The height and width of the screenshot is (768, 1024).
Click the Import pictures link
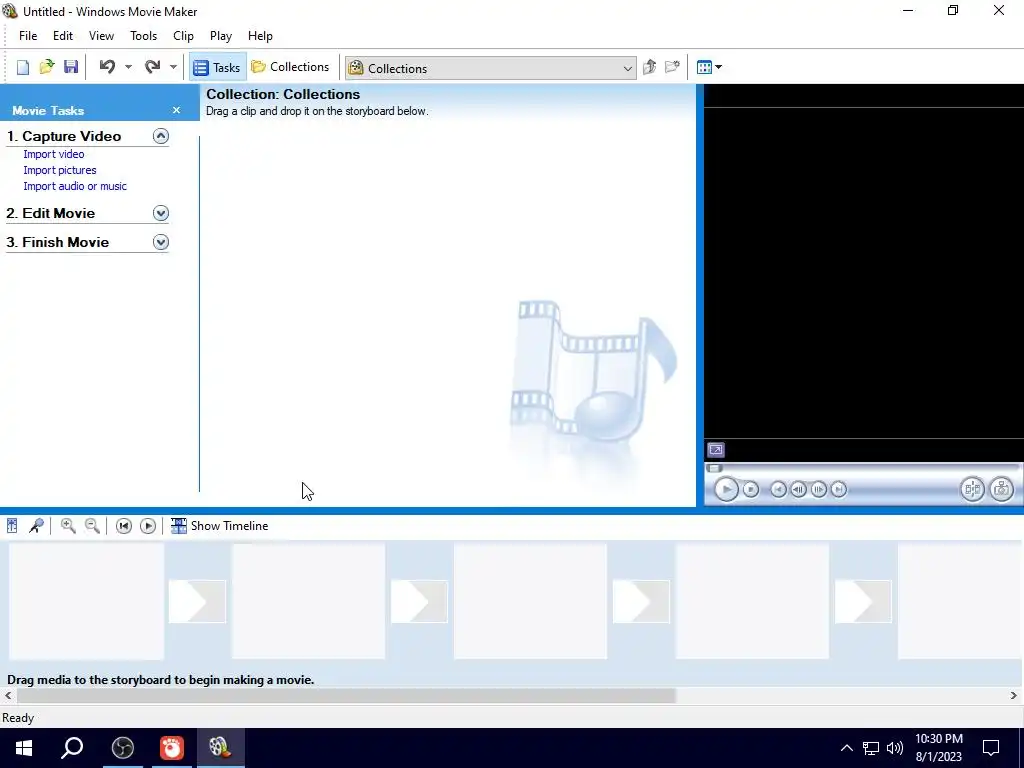[59, 170]
